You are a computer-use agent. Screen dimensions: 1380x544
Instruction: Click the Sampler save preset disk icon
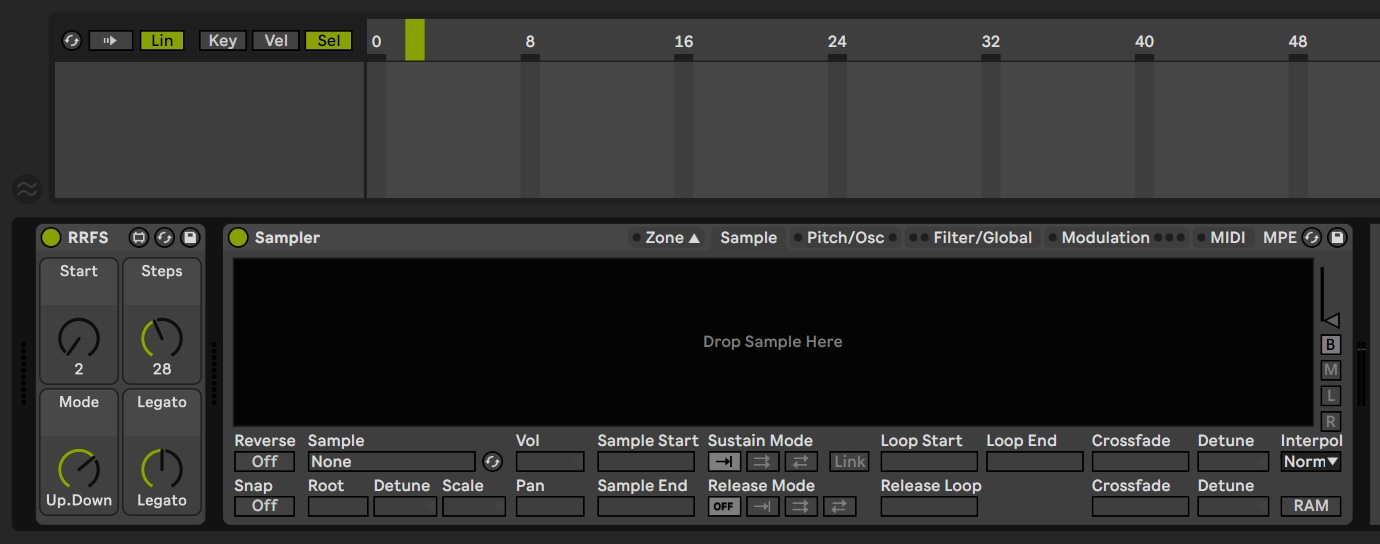(1337, 238)
